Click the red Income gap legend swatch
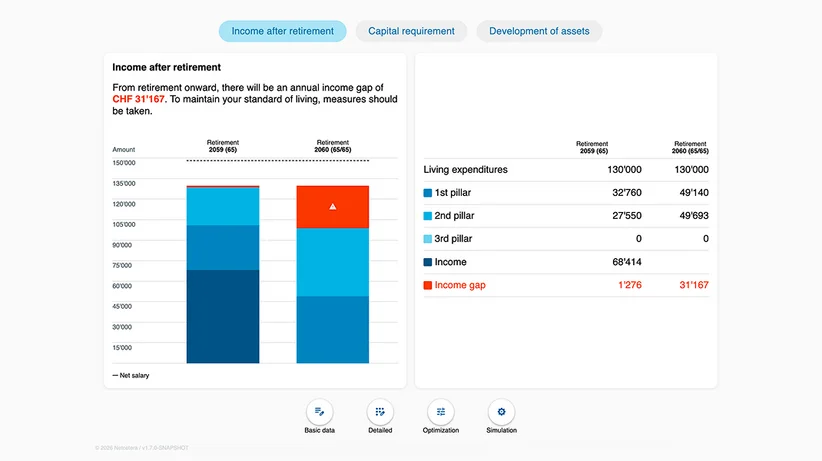822x461 pixels. pyautogui.click(x=428, y=285)
